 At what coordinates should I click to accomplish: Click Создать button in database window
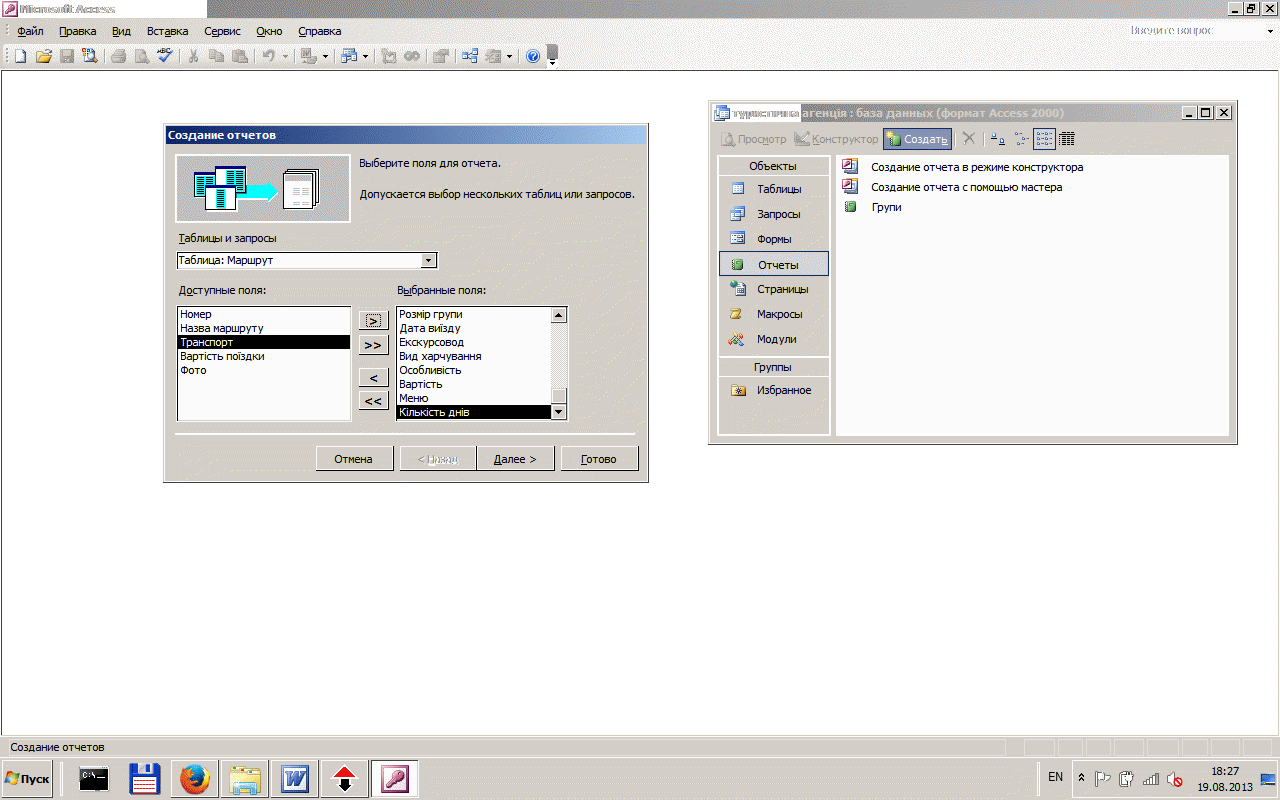point(917,139)
